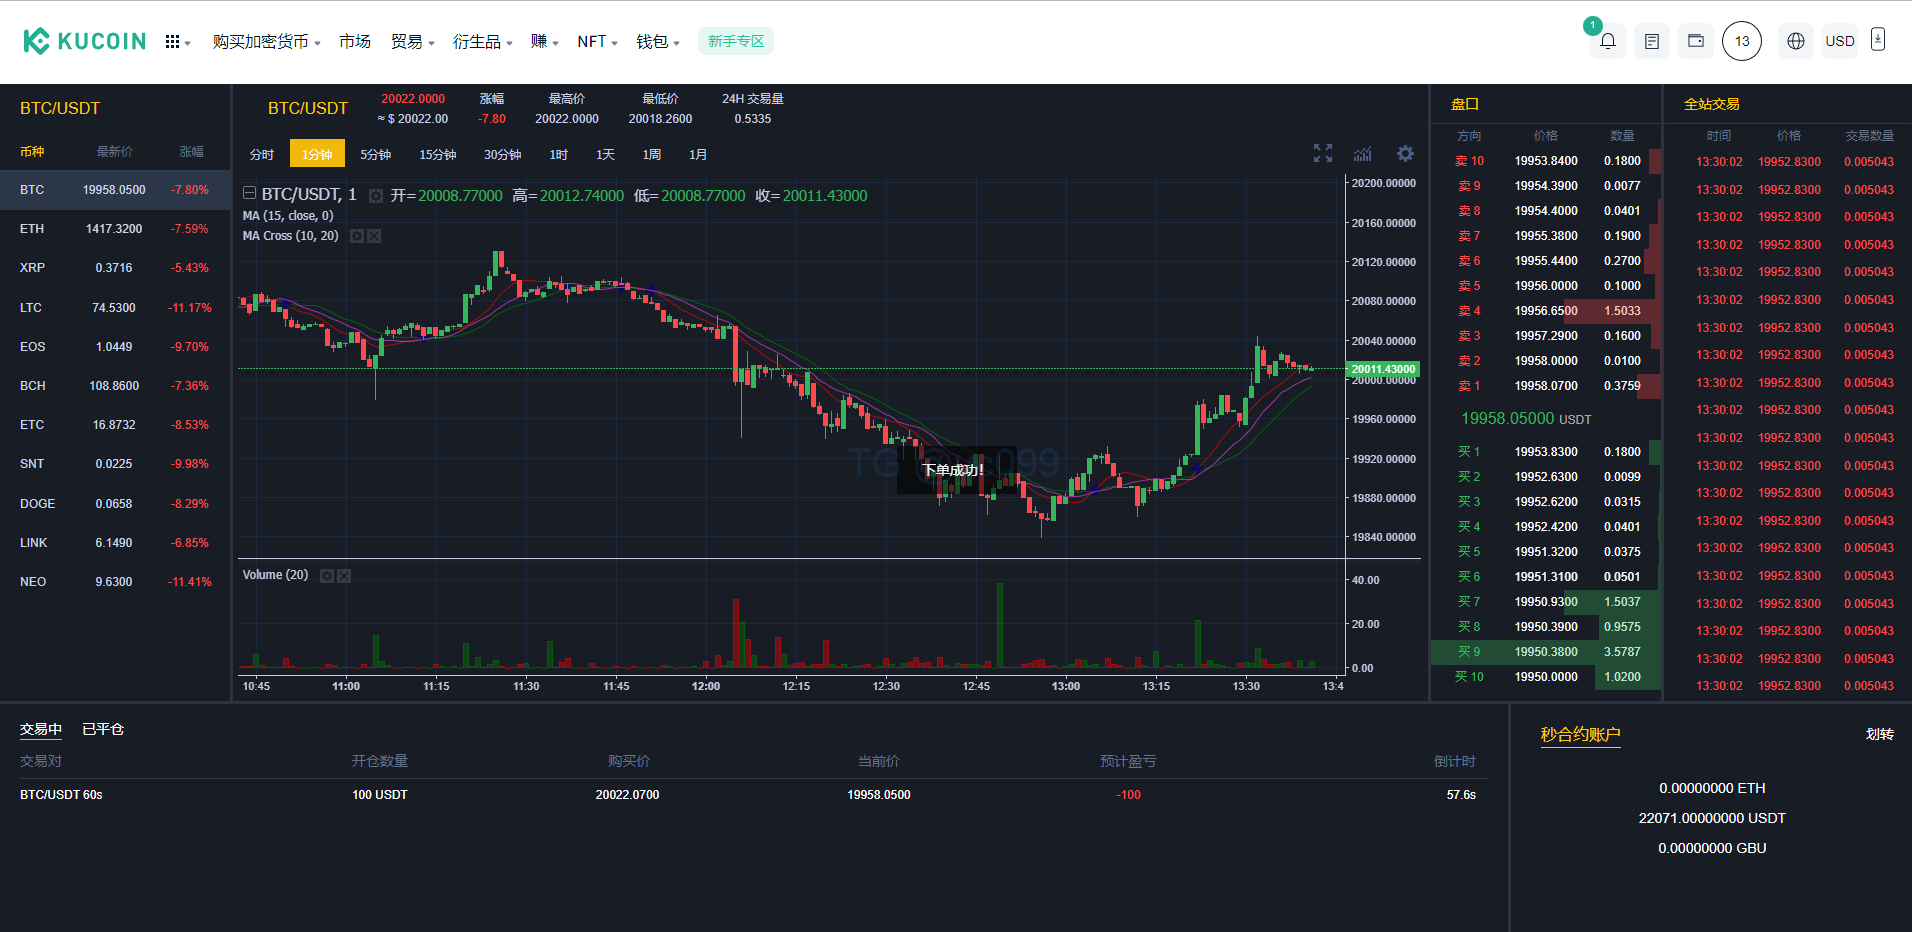This screenshot has width=1912, height=932.
Task: Click the 新手专区 button
Action: (736, 41)
